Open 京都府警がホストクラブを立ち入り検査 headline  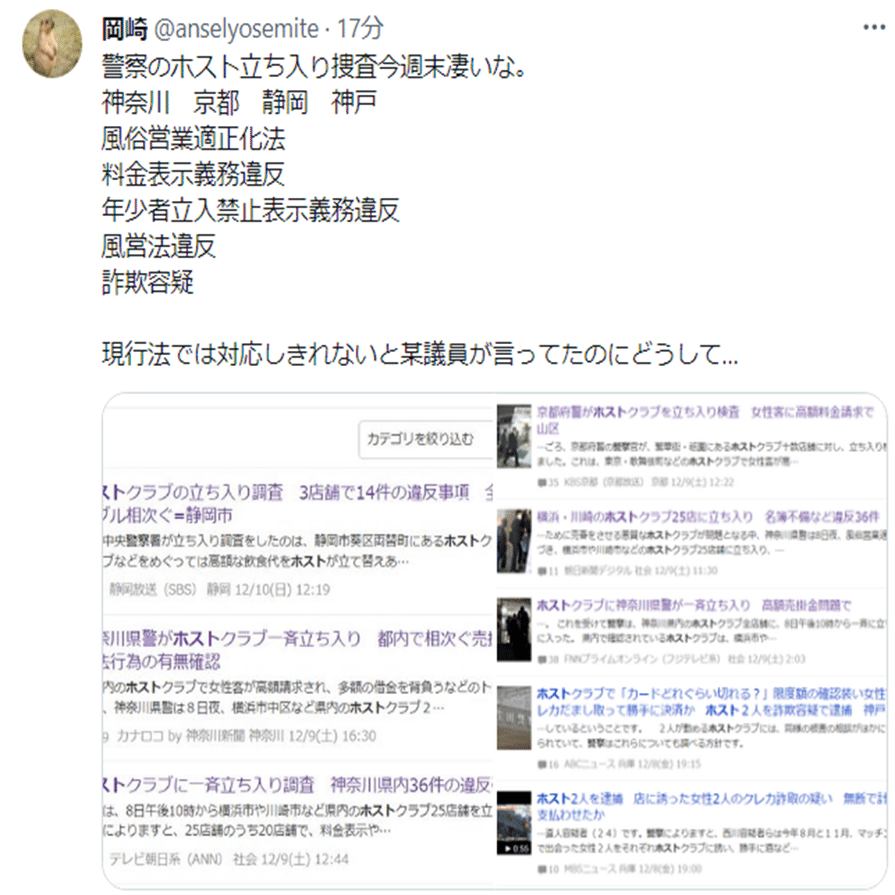coord(705,420)
